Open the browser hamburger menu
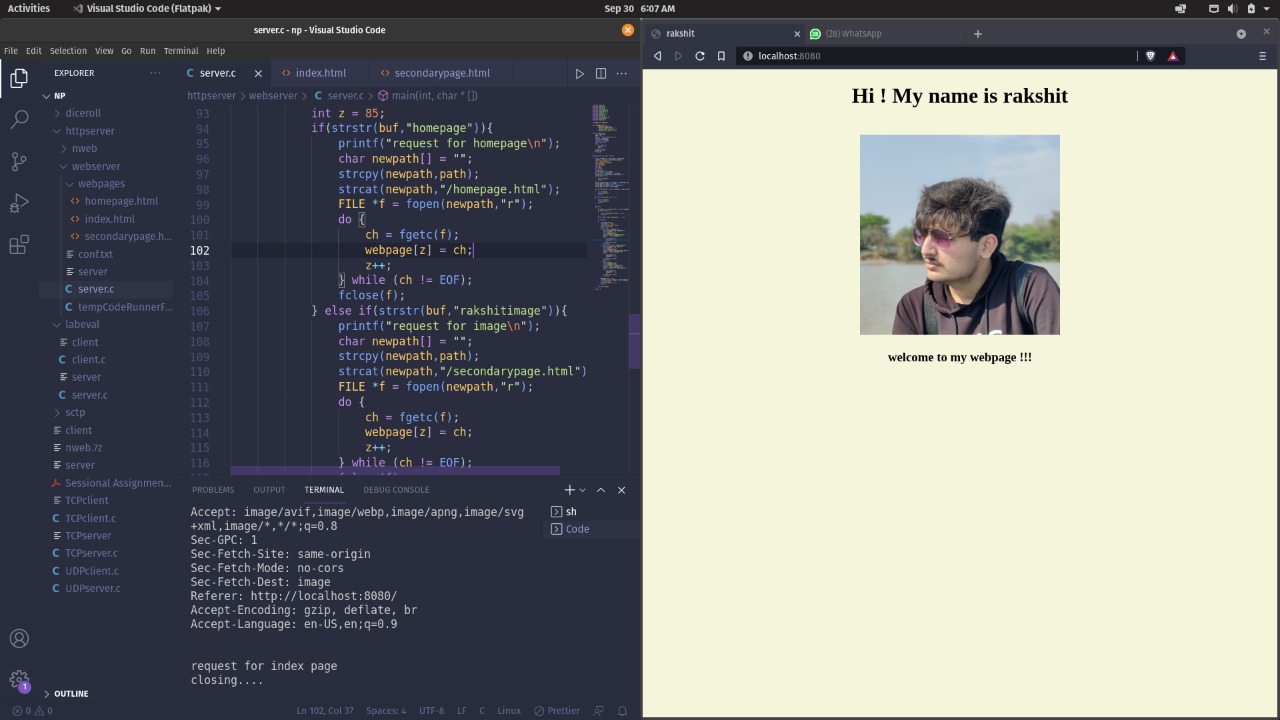 [1262, 56]
